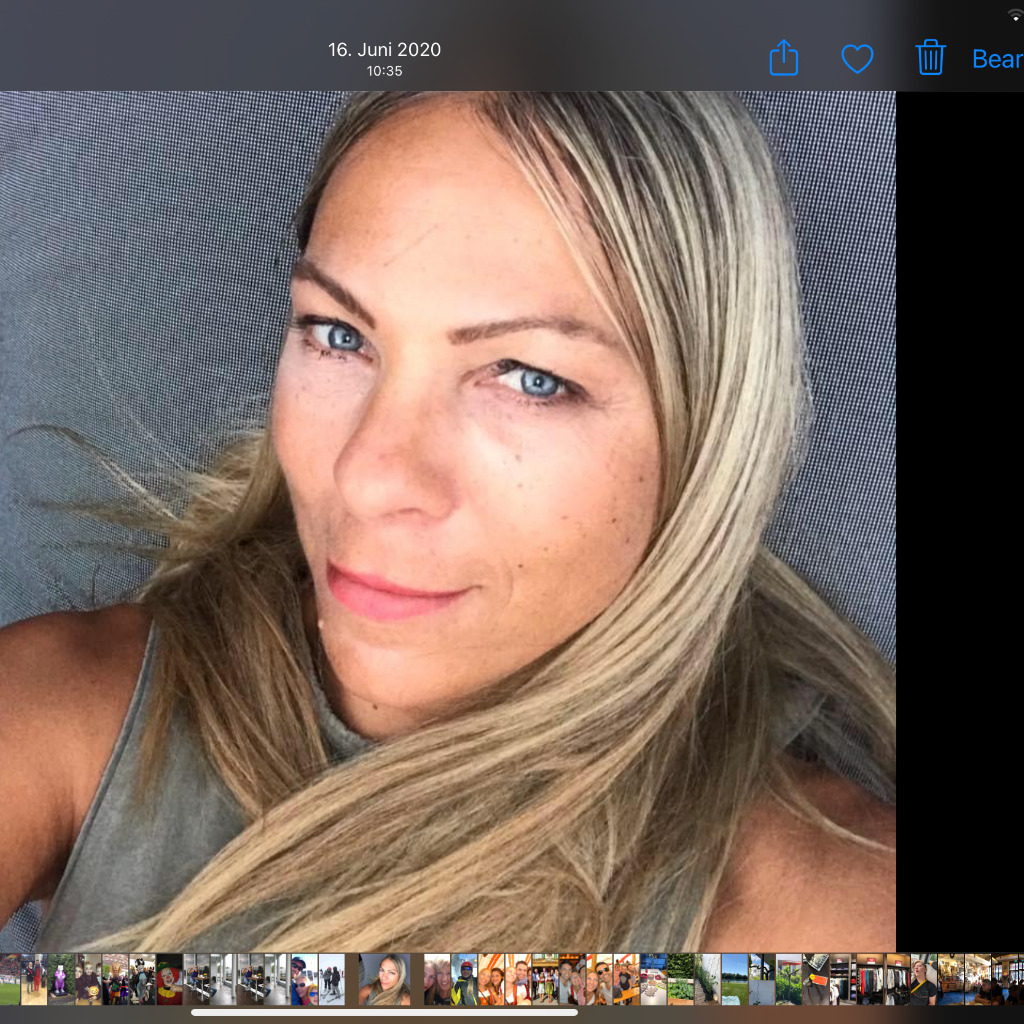Screen dimensions: 1024x1024
Task: Select the stadium thumbnail at strip start
Action: coord(9,979)
